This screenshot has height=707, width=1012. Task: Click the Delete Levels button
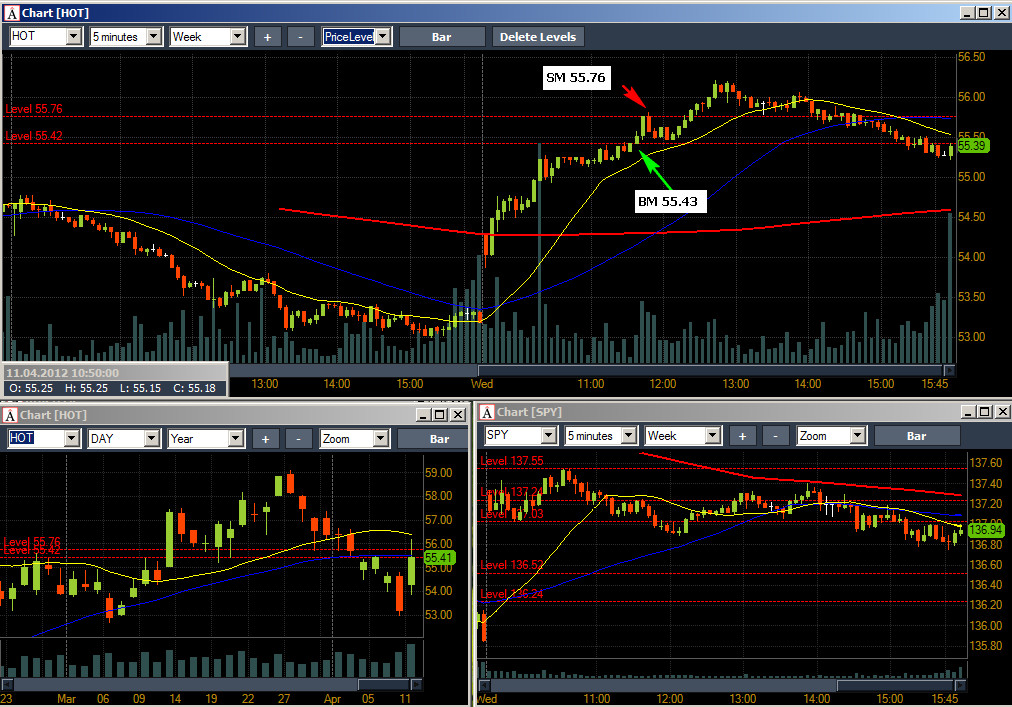click(538, 37)
